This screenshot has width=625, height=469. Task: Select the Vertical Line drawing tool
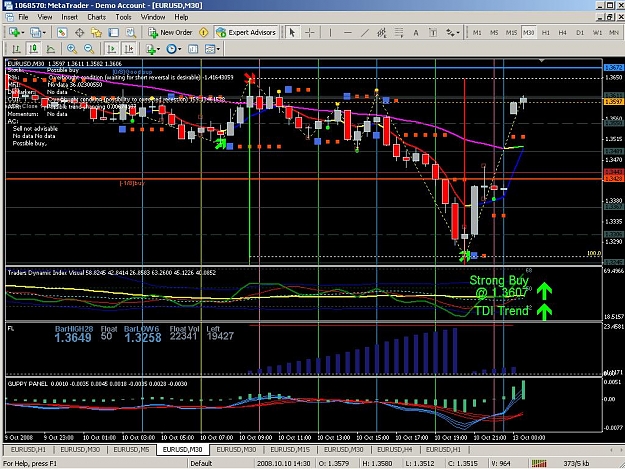(x=330, y=32)
